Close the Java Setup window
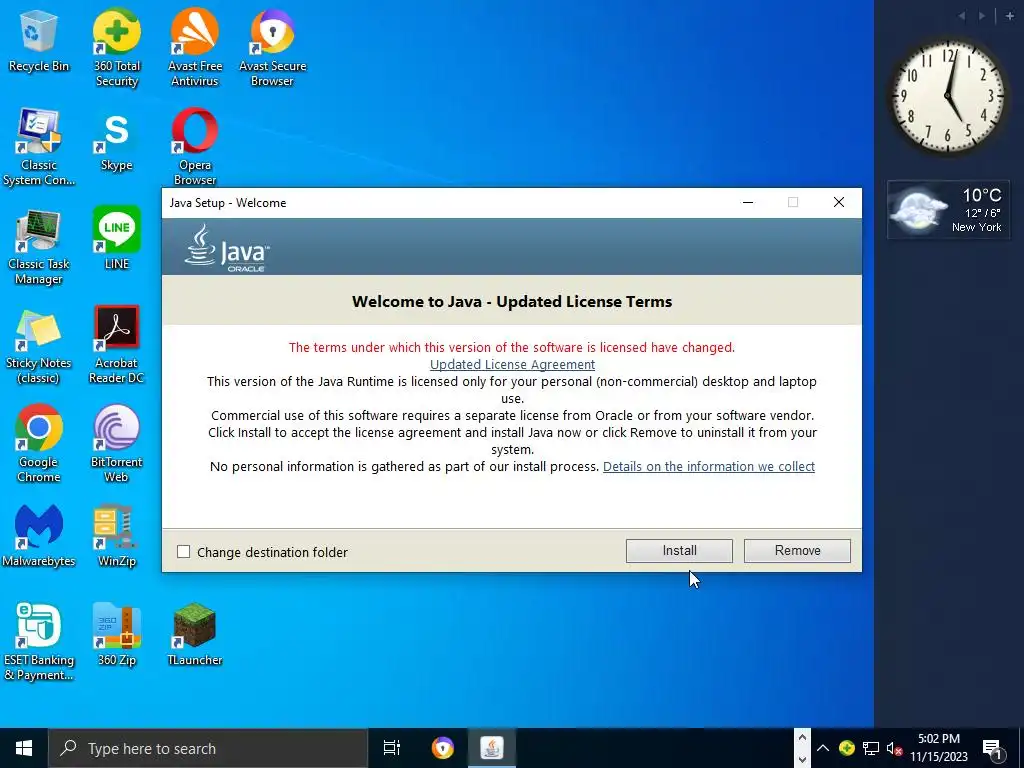 pyautogui.click(x=839, y=202)
